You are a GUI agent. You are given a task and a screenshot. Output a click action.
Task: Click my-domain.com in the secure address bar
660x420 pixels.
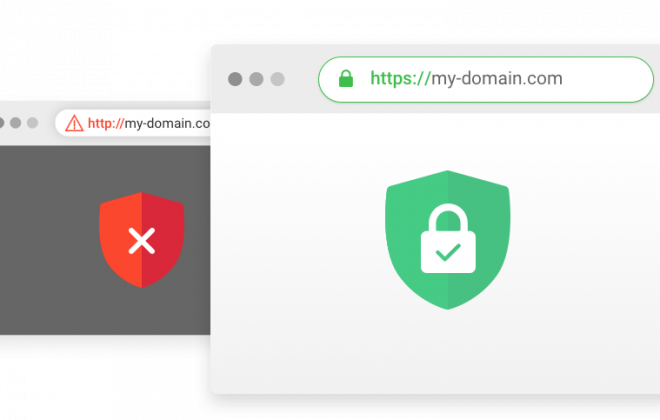(497, 79)
